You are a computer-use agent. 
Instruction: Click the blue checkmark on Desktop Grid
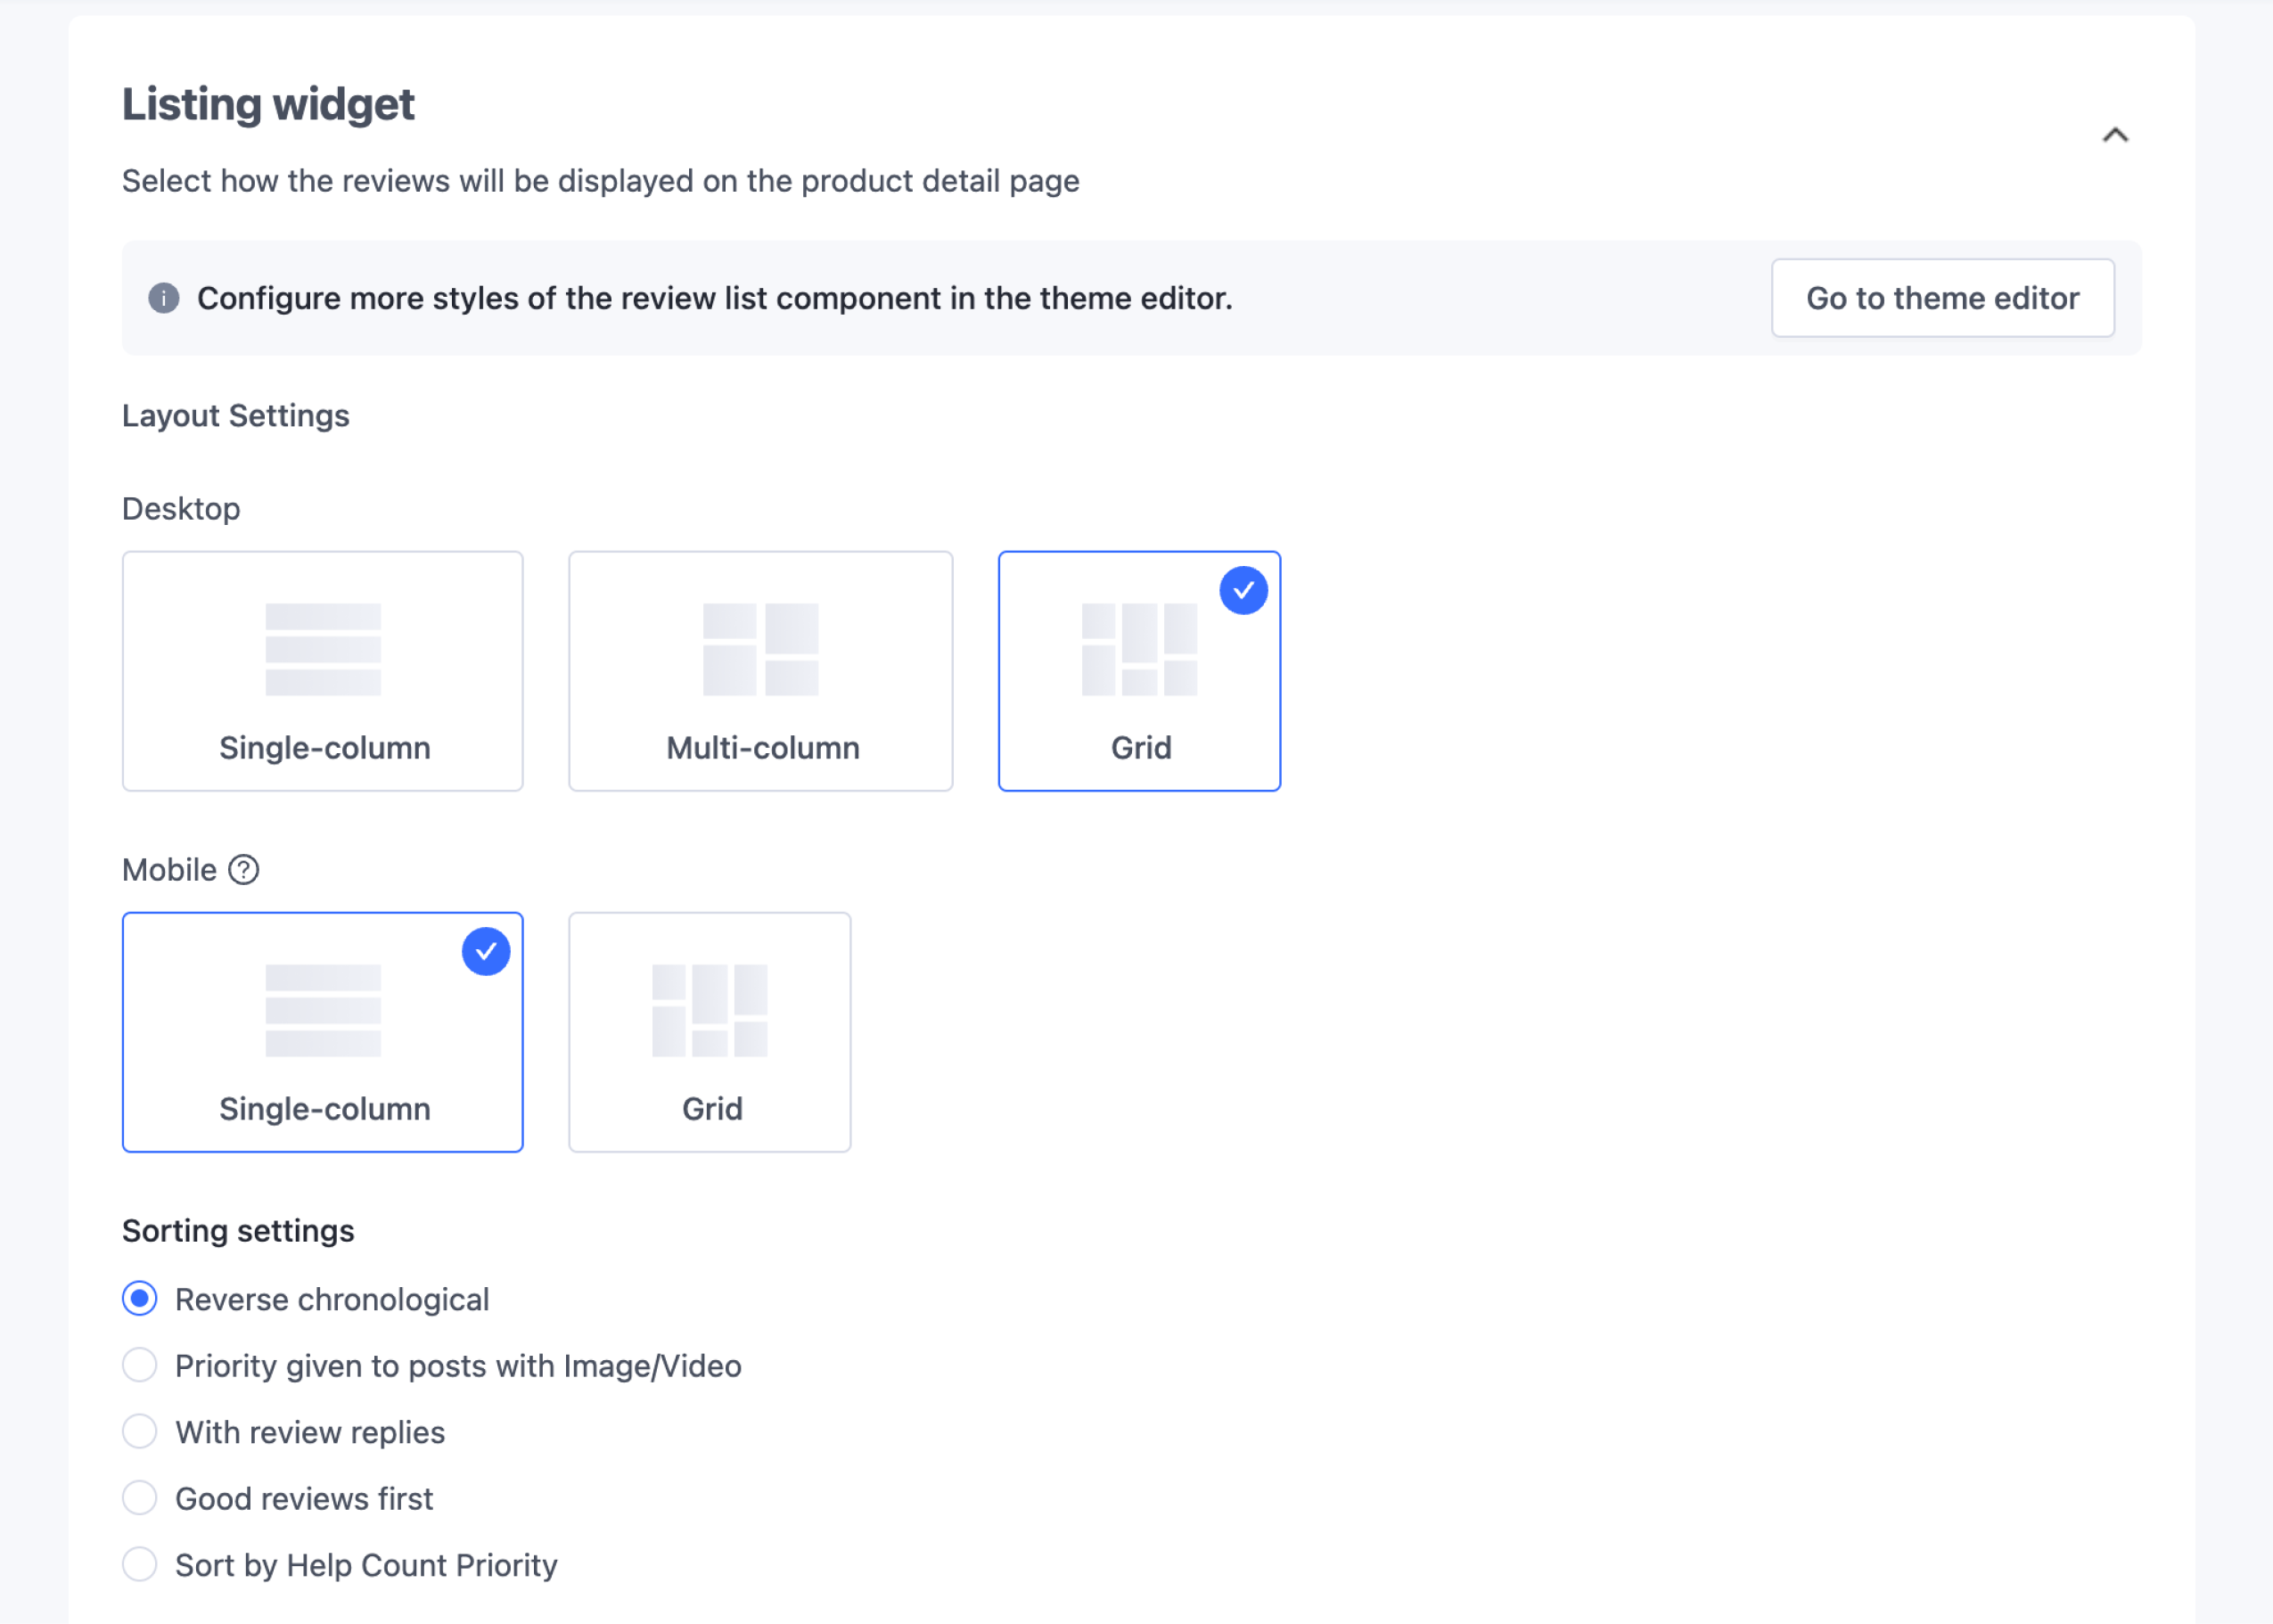[1243, 590]
